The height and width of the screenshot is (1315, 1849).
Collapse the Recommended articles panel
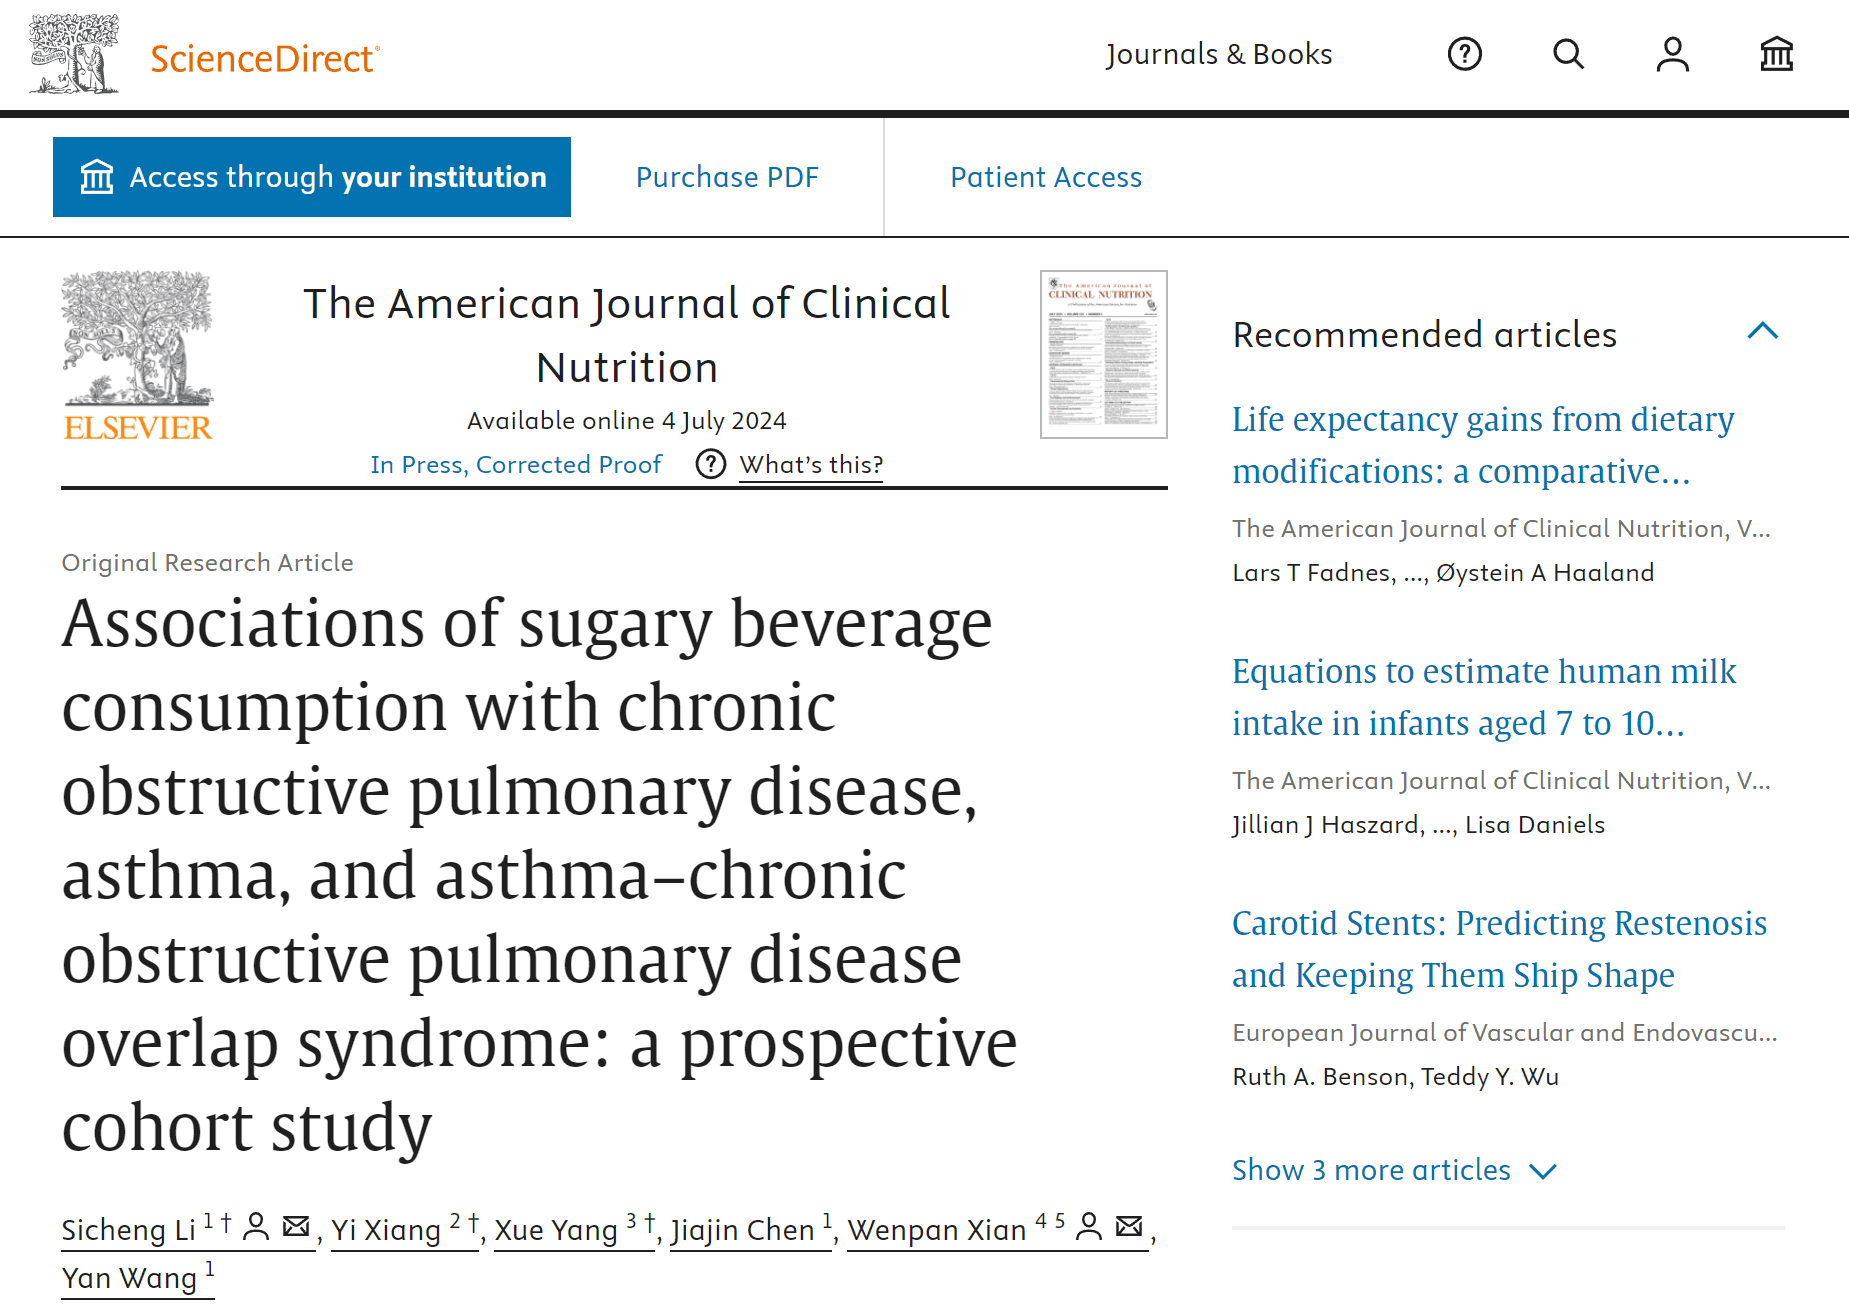click(1762, 331)
